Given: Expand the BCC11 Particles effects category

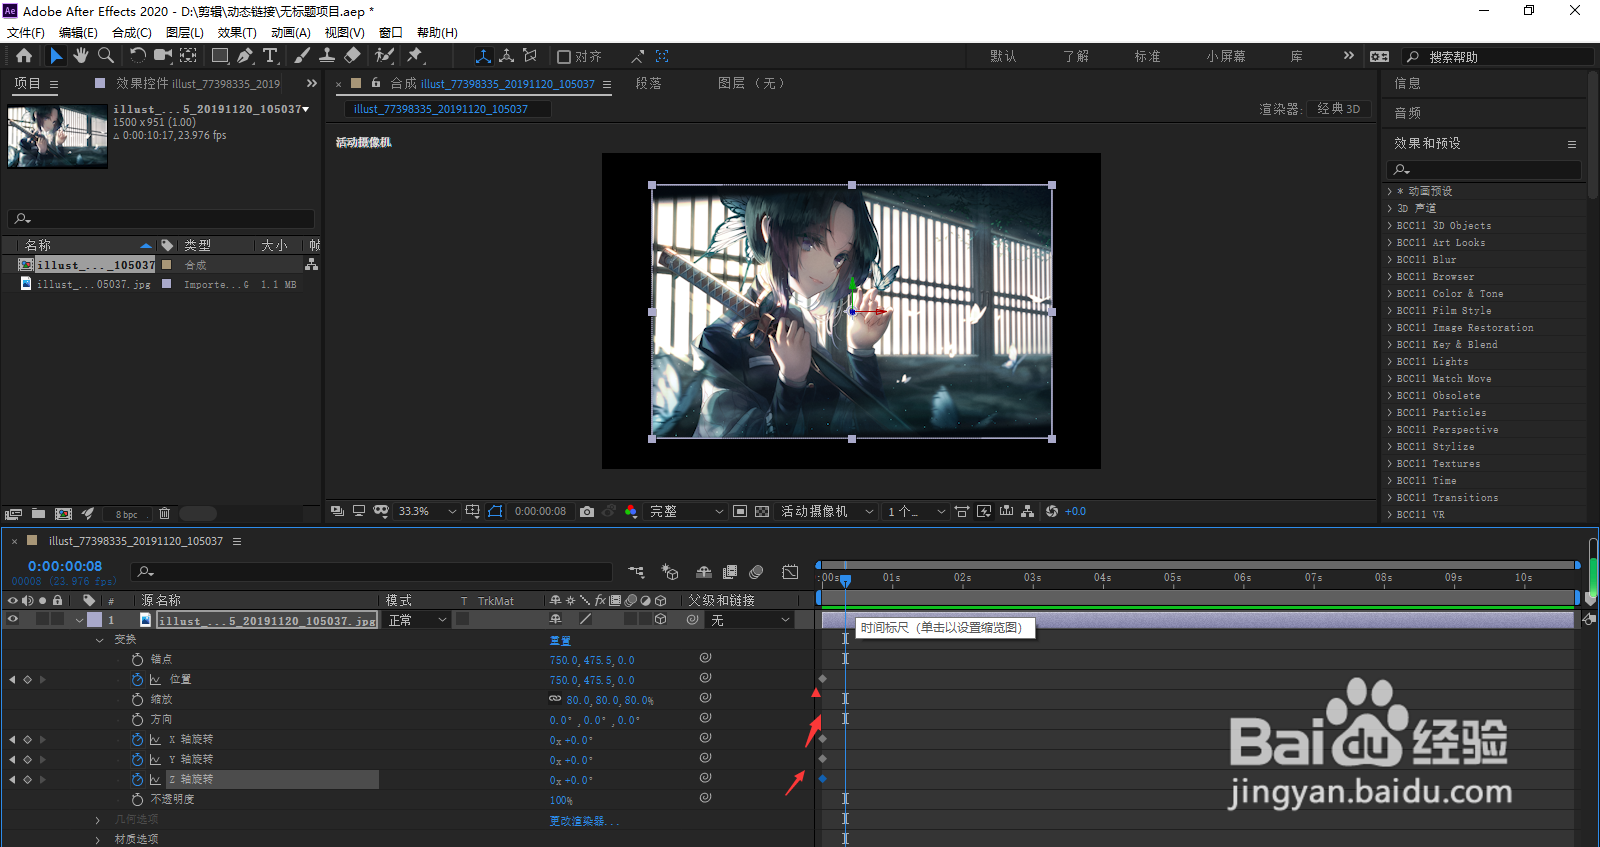Looking at the screenshot, I should click(x=1390, y=412).
